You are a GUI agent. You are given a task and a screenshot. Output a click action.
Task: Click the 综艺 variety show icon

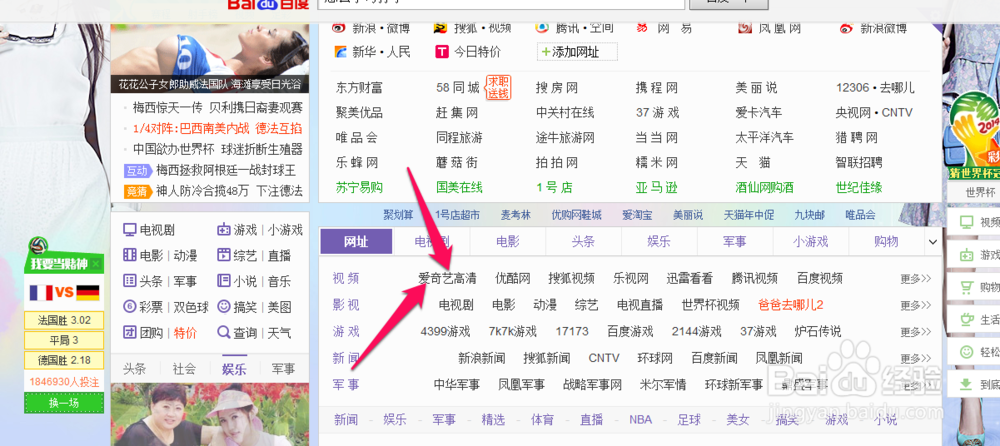[x=223, y=255]
